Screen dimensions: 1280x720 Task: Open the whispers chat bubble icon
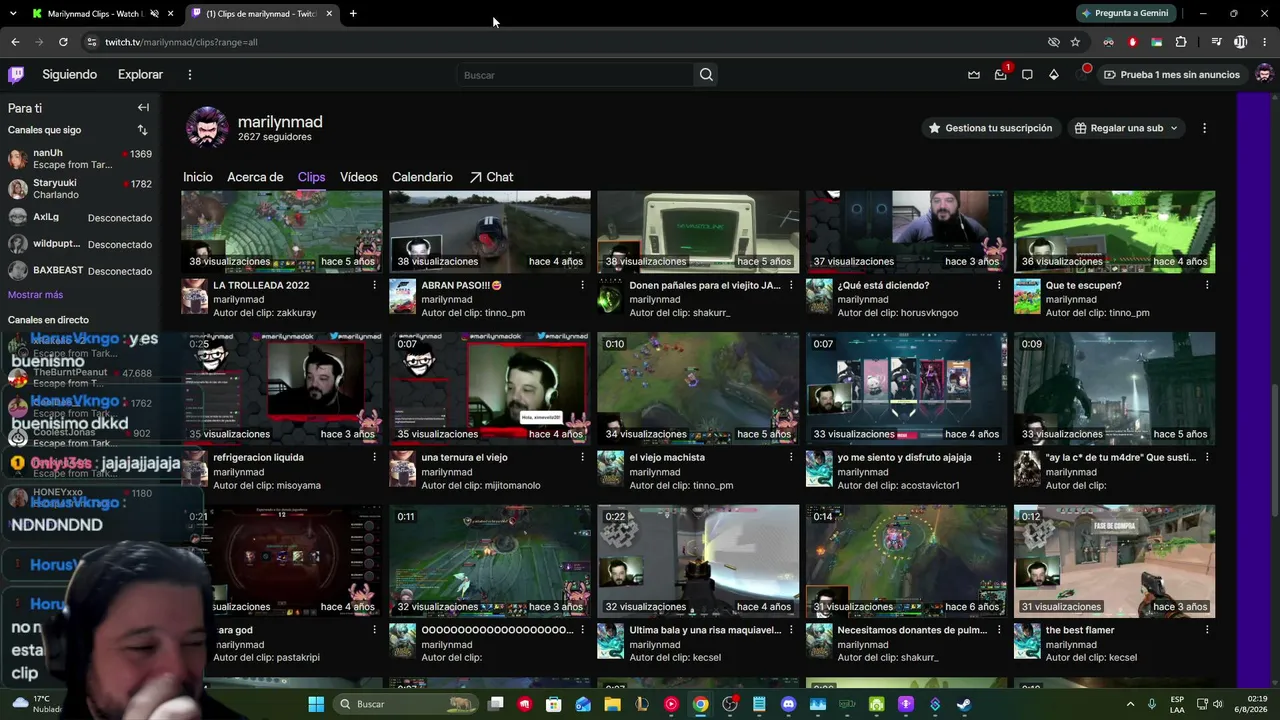[1027, 75]
